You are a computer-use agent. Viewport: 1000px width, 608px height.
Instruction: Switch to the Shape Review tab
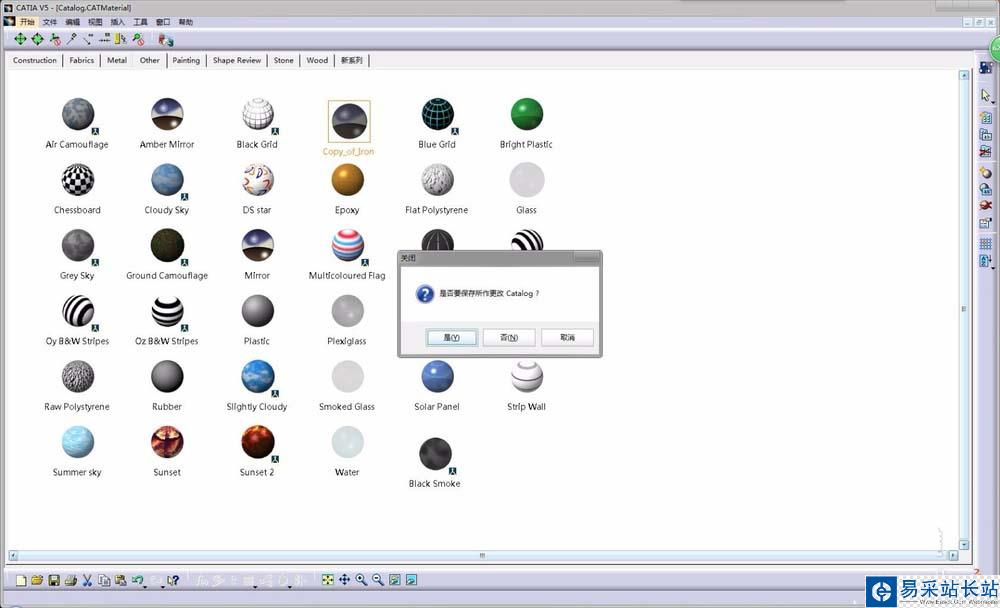237,60
